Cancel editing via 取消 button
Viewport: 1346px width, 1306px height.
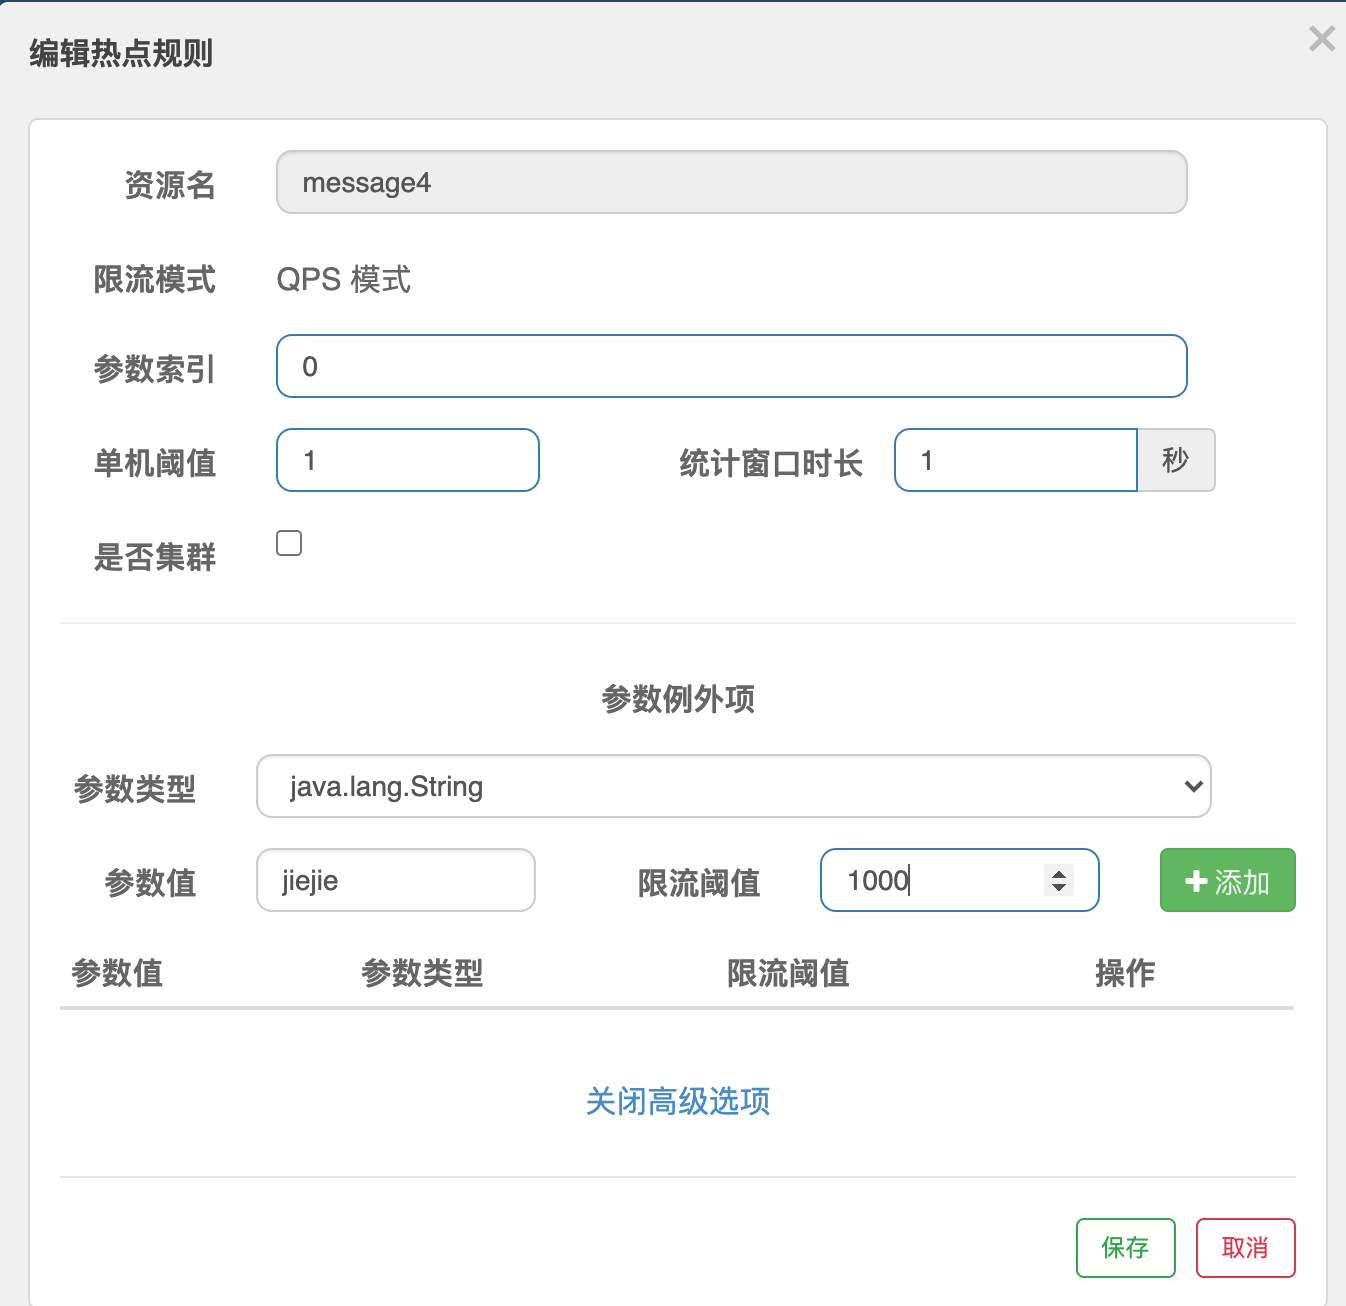pyautogui.click(x=1245, y=1248)
